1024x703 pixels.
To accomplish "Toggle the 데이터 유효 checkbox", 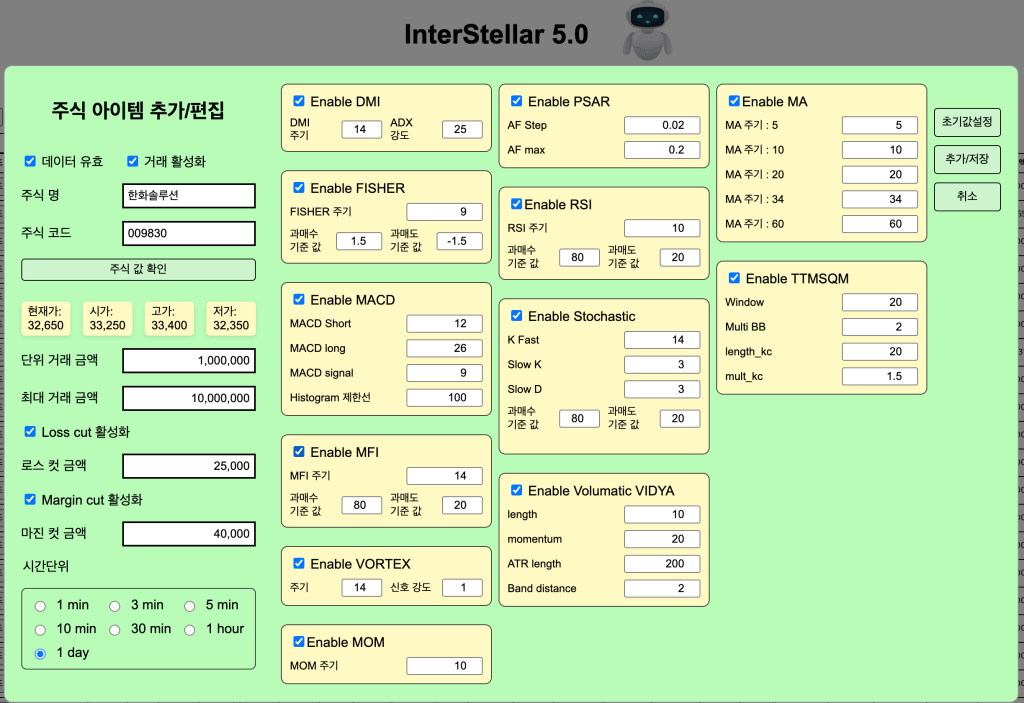I will tap(30, 161).
